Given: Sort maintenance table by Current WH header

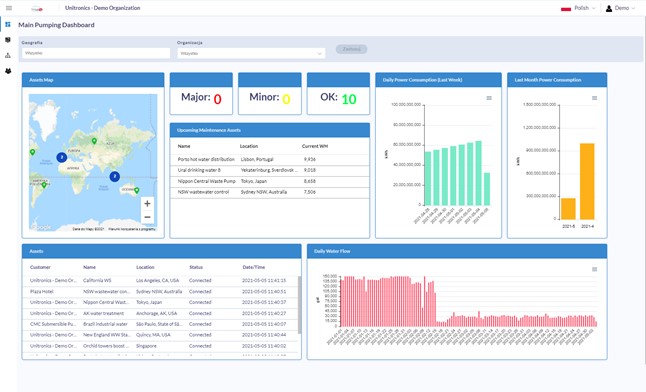Looking at the screenshot, I should 315,146.
